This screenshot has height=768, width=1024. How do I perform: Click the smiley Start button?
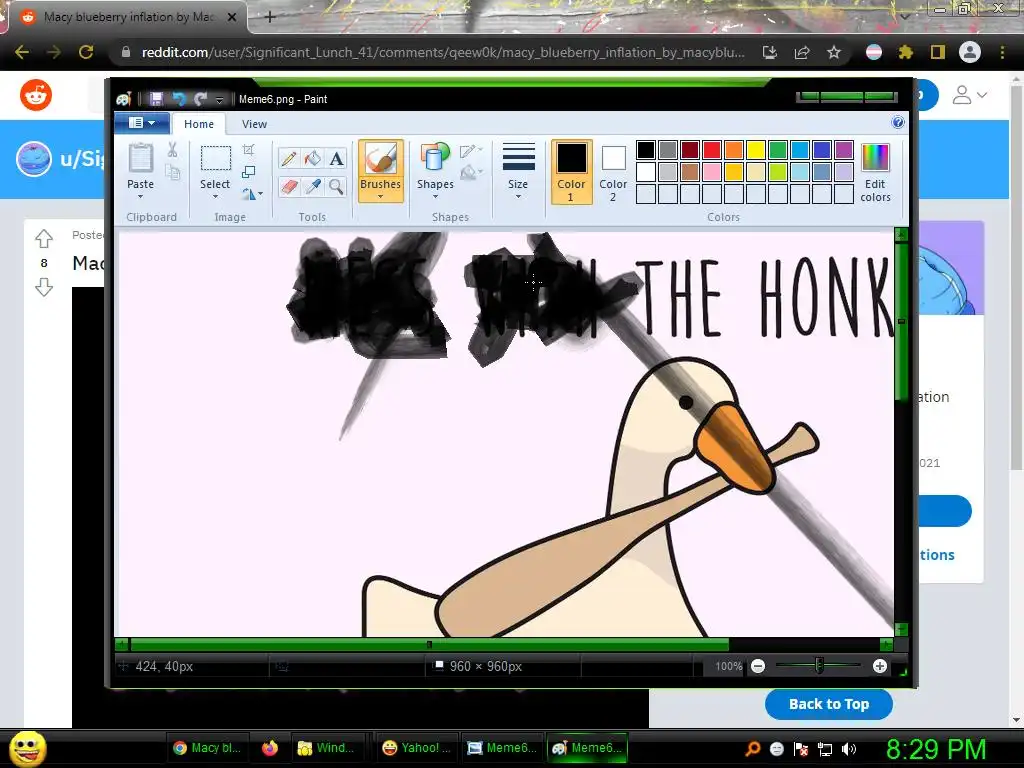tap(27, 748)
